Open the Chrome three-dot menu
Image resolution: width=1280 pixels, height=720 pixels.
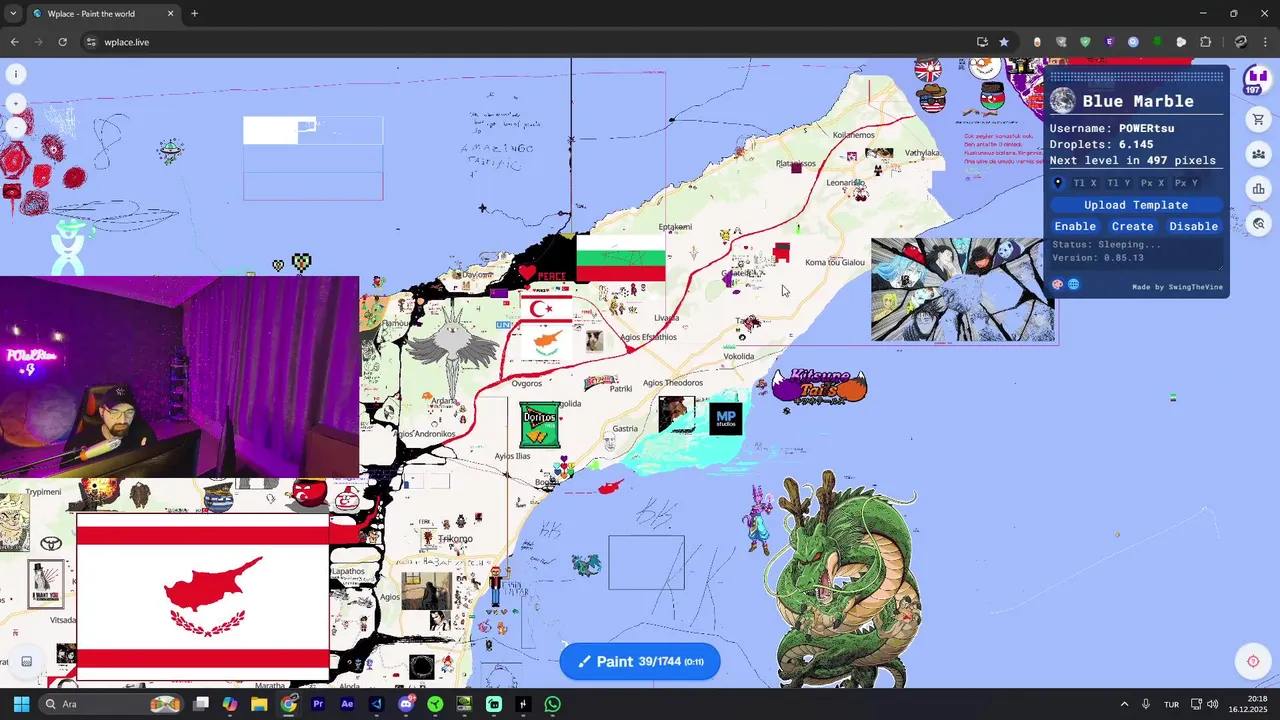tap(1265, 42)
